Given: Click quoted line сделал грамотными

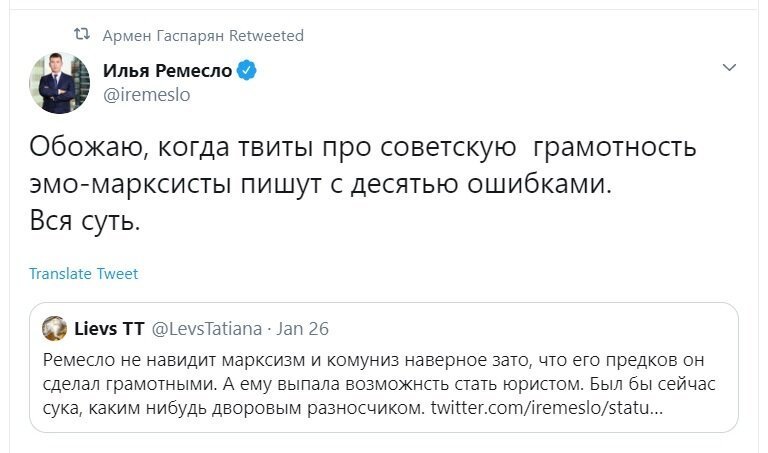Looking at the screenshot, I should point(130,384).
